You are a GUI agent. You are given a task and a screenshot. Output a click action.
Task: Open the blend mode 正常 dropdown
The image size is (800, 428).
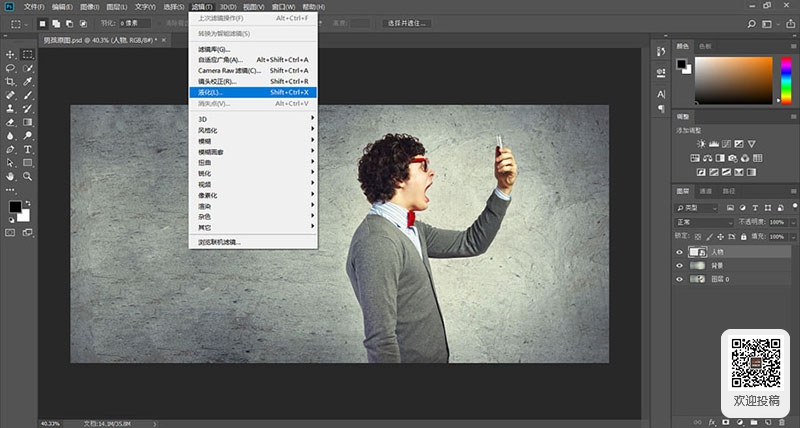tap(704, 222)
